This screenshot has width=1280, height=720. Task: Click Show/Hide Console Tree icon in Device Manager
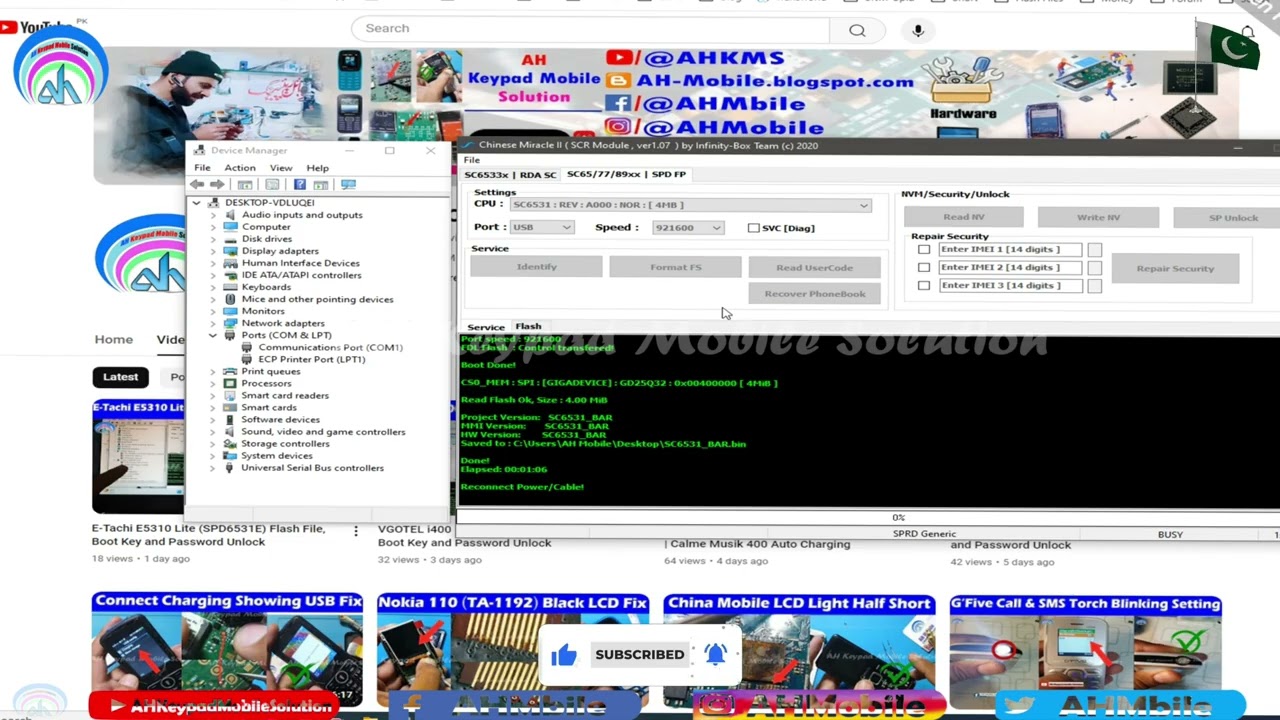click(x=245, y=185)
